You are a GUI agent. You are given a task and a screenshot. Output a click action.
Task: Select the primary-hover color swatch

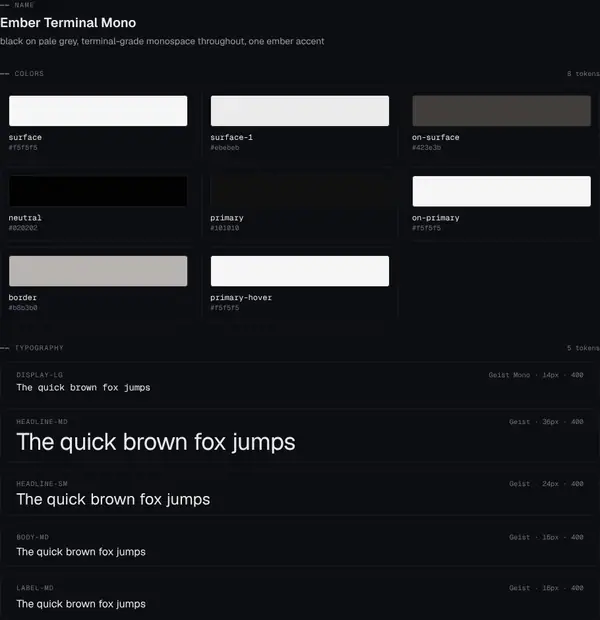[x=300, y=271]
